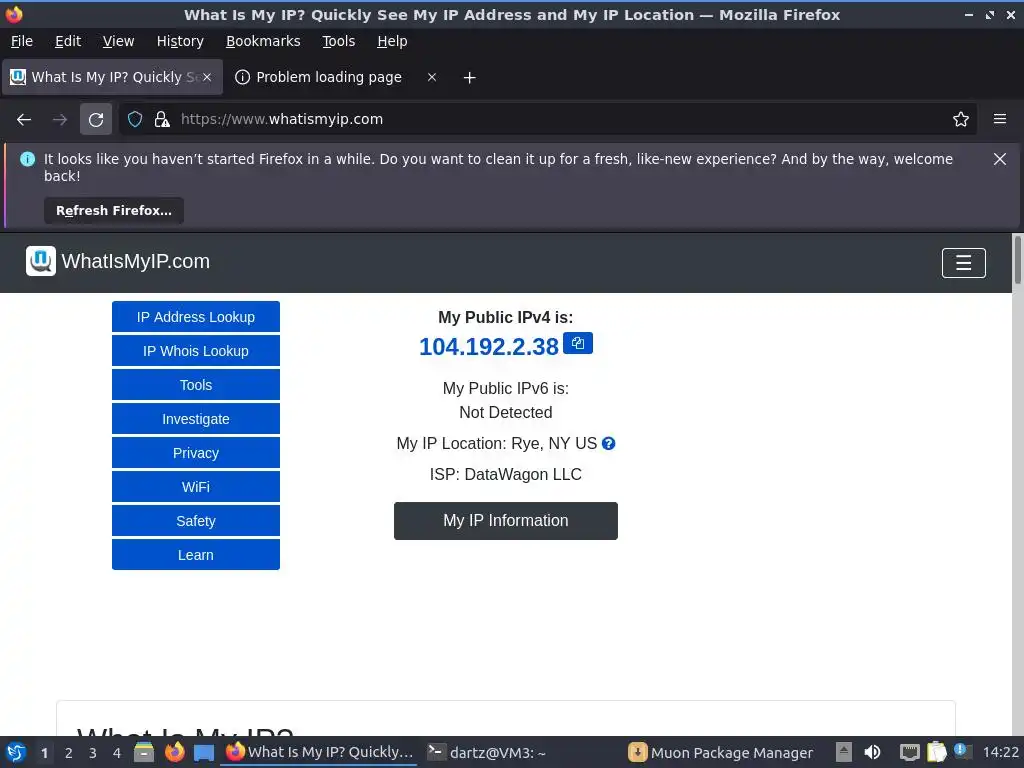Open IP Whois Lookup

196,351
